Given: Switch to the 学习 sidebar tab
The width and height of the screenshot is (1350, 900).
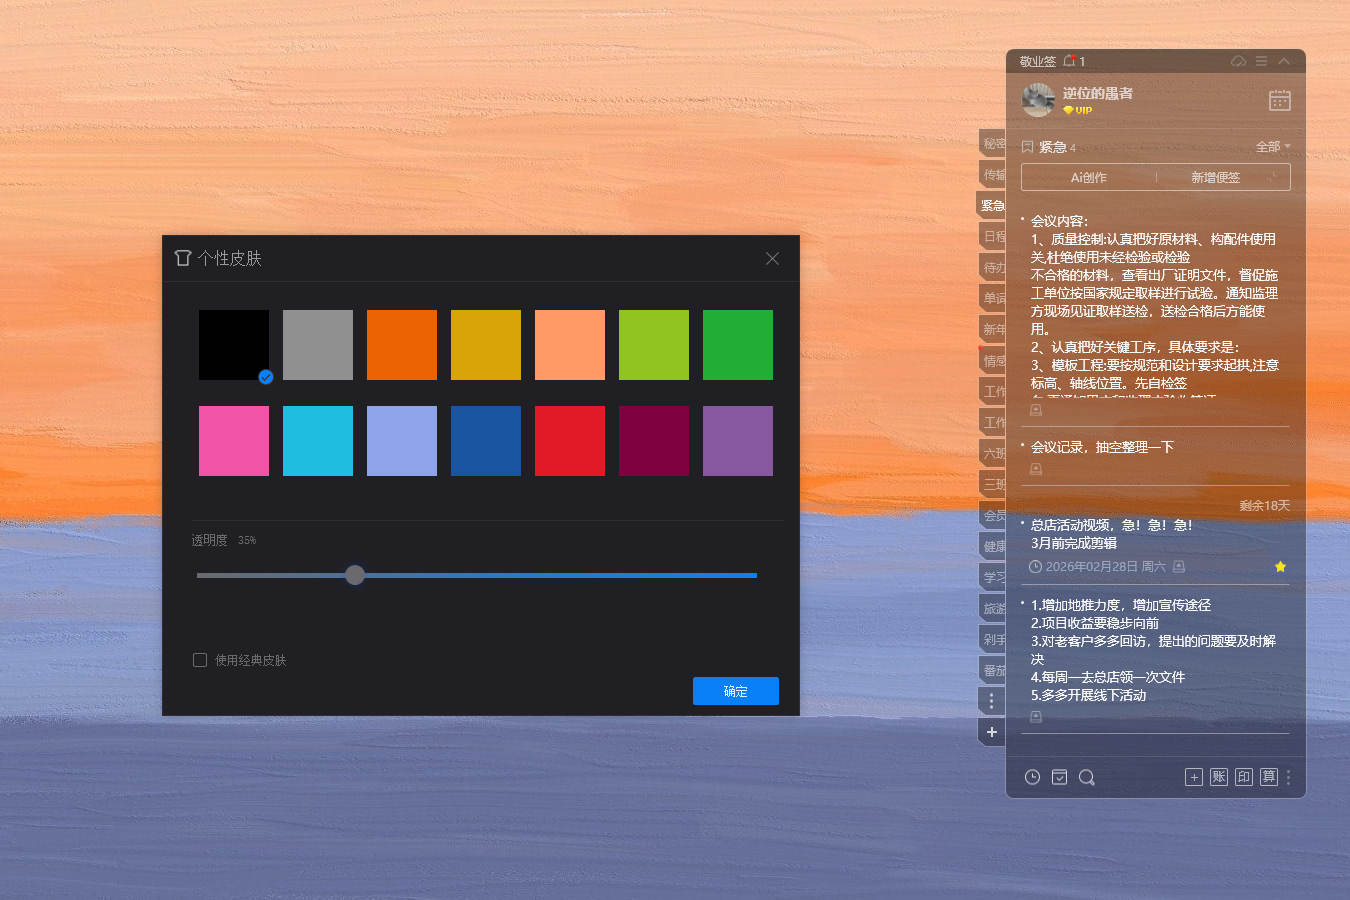Looking at the screenshot, I should (x=993, y=577).
